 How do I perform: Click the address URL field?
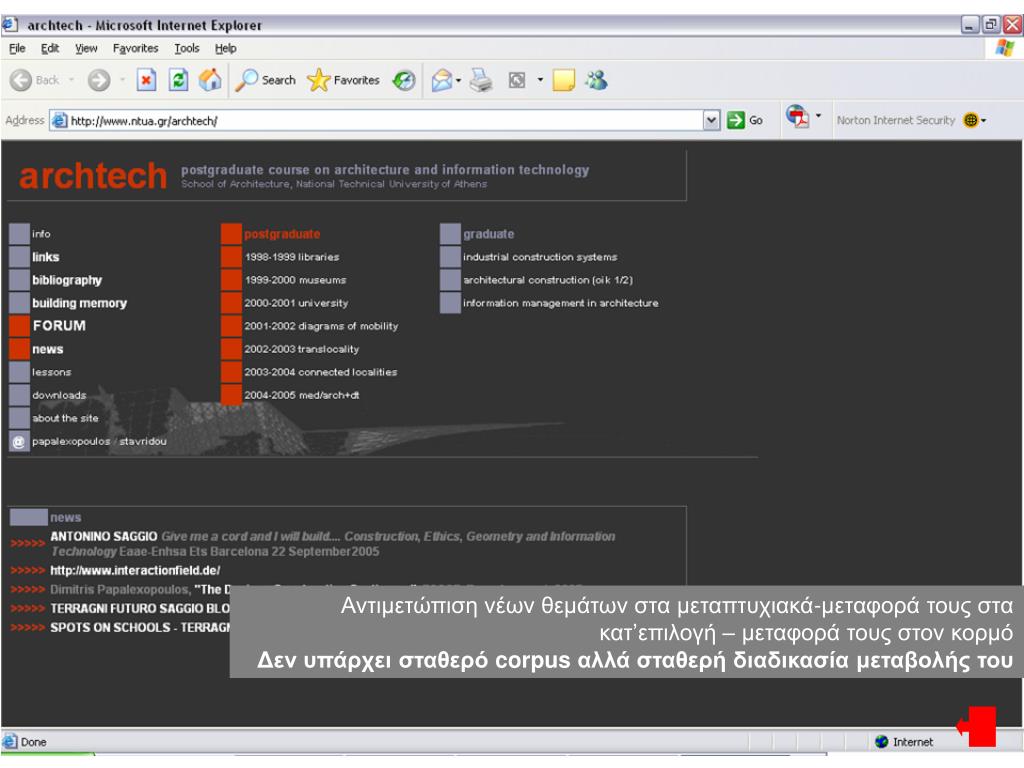pyautogui.click(x=385, y=120)
